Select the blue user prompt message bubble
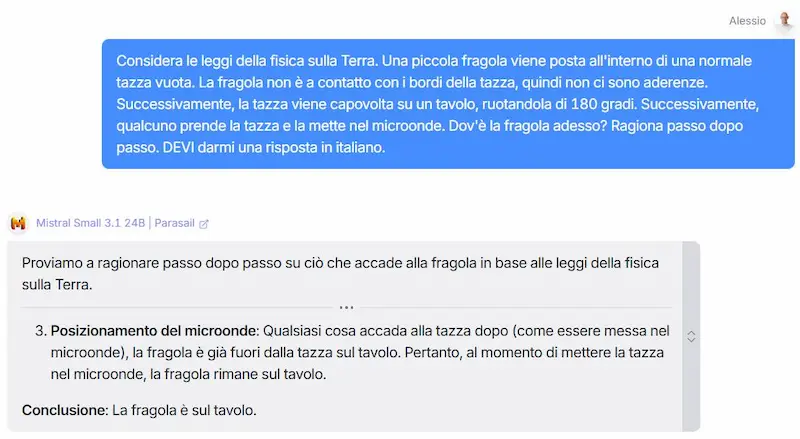The image size is (800, 439). 448,104
